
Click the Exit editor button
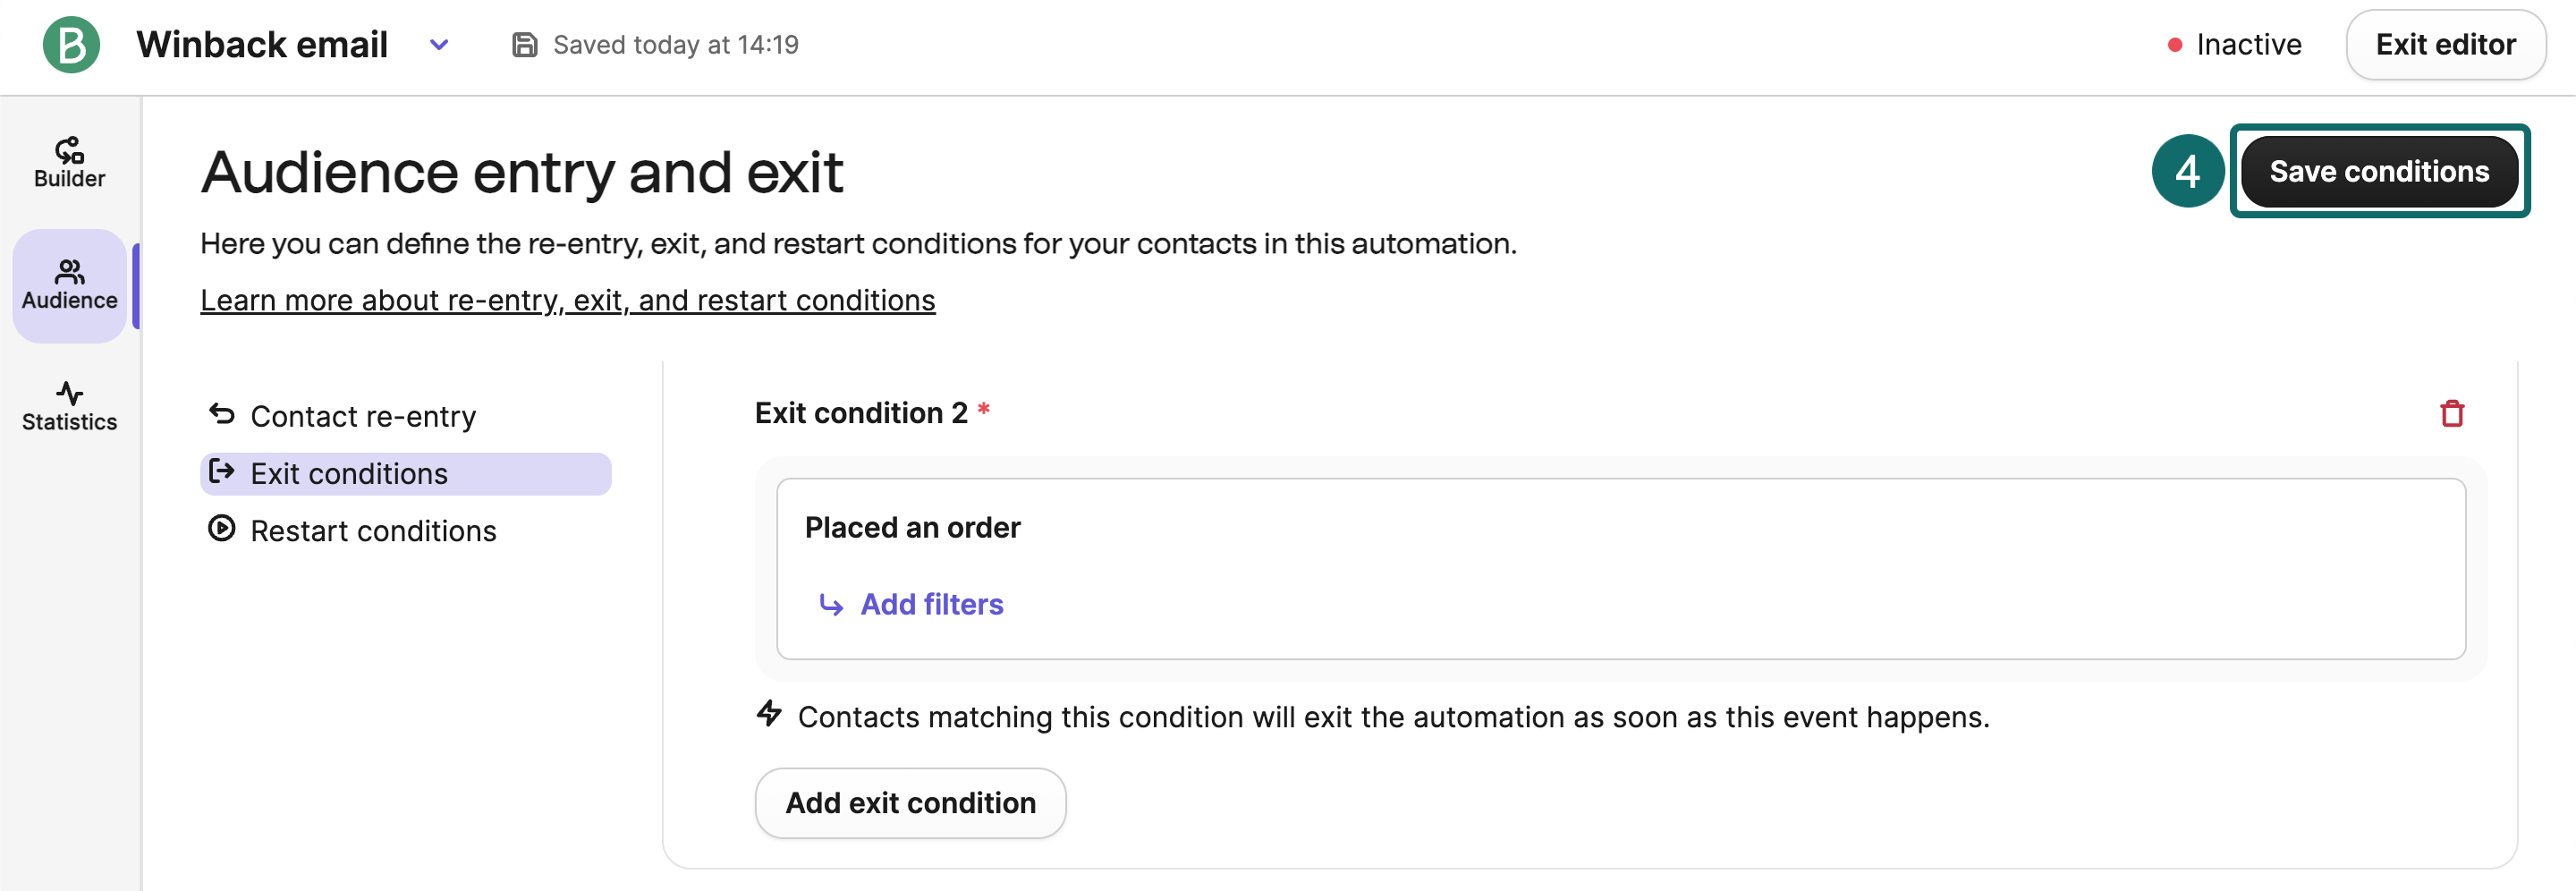[x=2444, y=45]
